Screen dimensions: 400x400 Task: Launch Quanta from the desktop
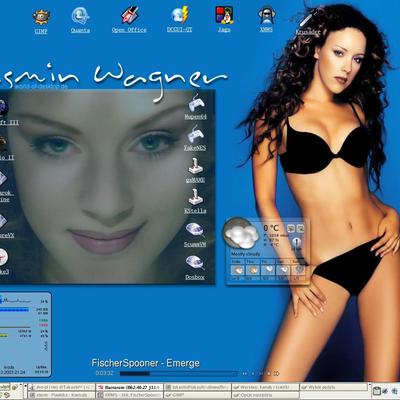point(80,20)
